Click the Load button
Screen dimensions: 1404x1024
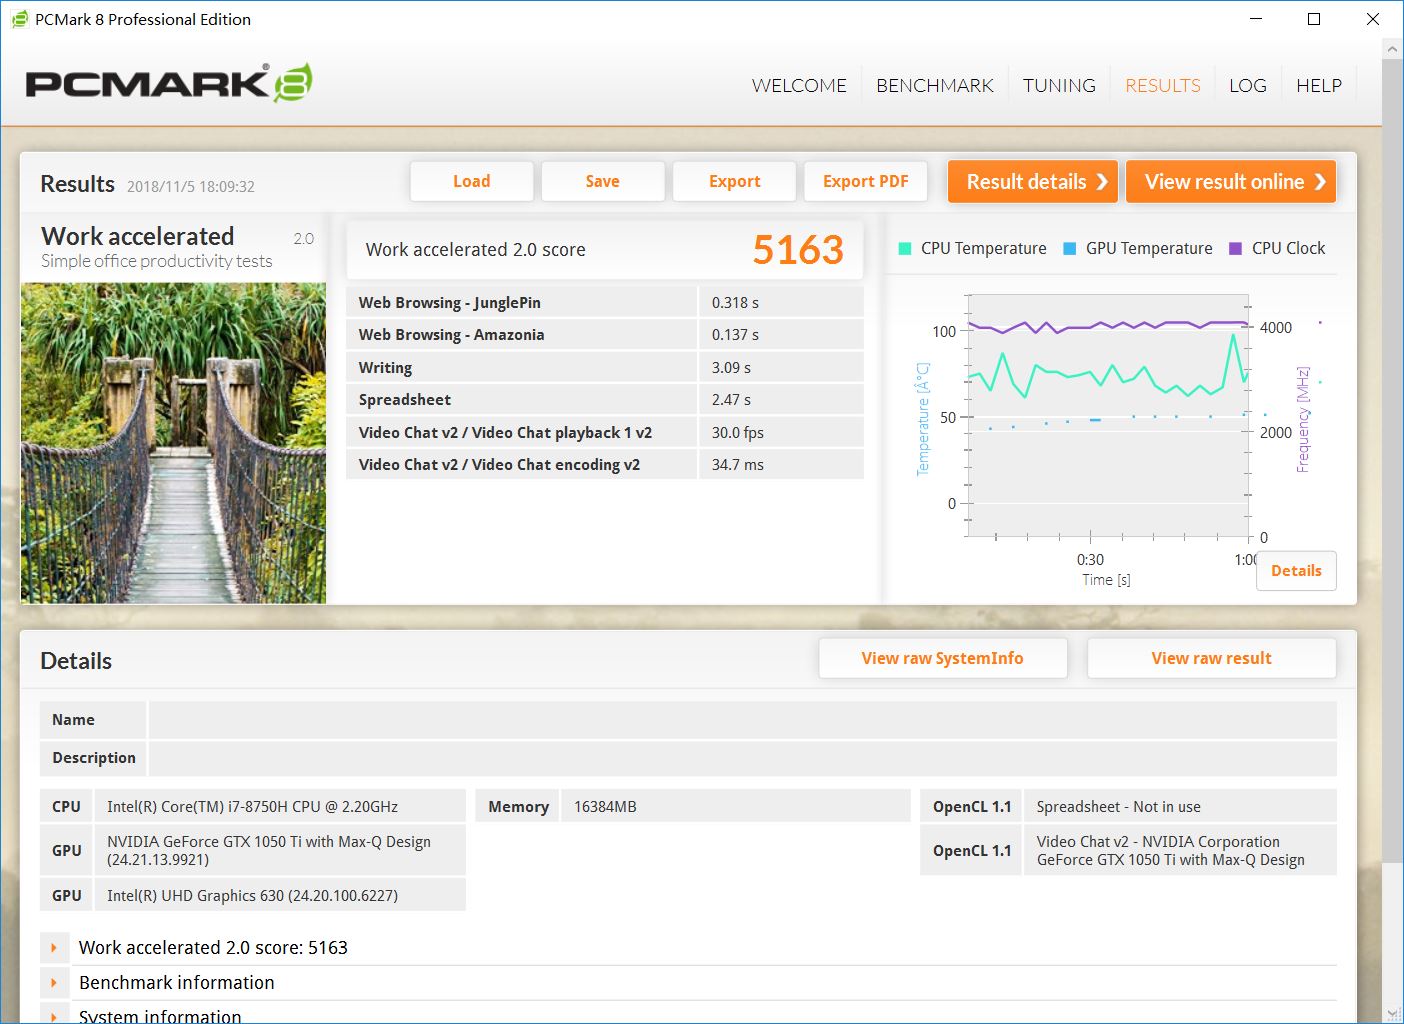click(x=472, y=181)
